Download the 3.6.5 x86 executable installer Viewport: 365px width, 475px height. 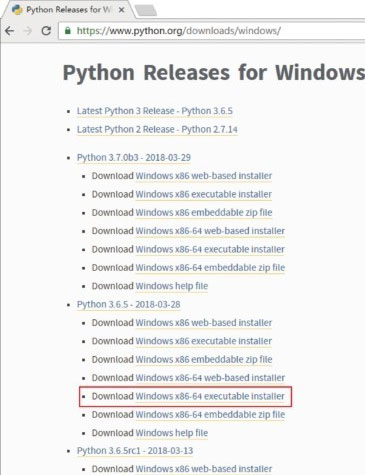click(204, 341)
